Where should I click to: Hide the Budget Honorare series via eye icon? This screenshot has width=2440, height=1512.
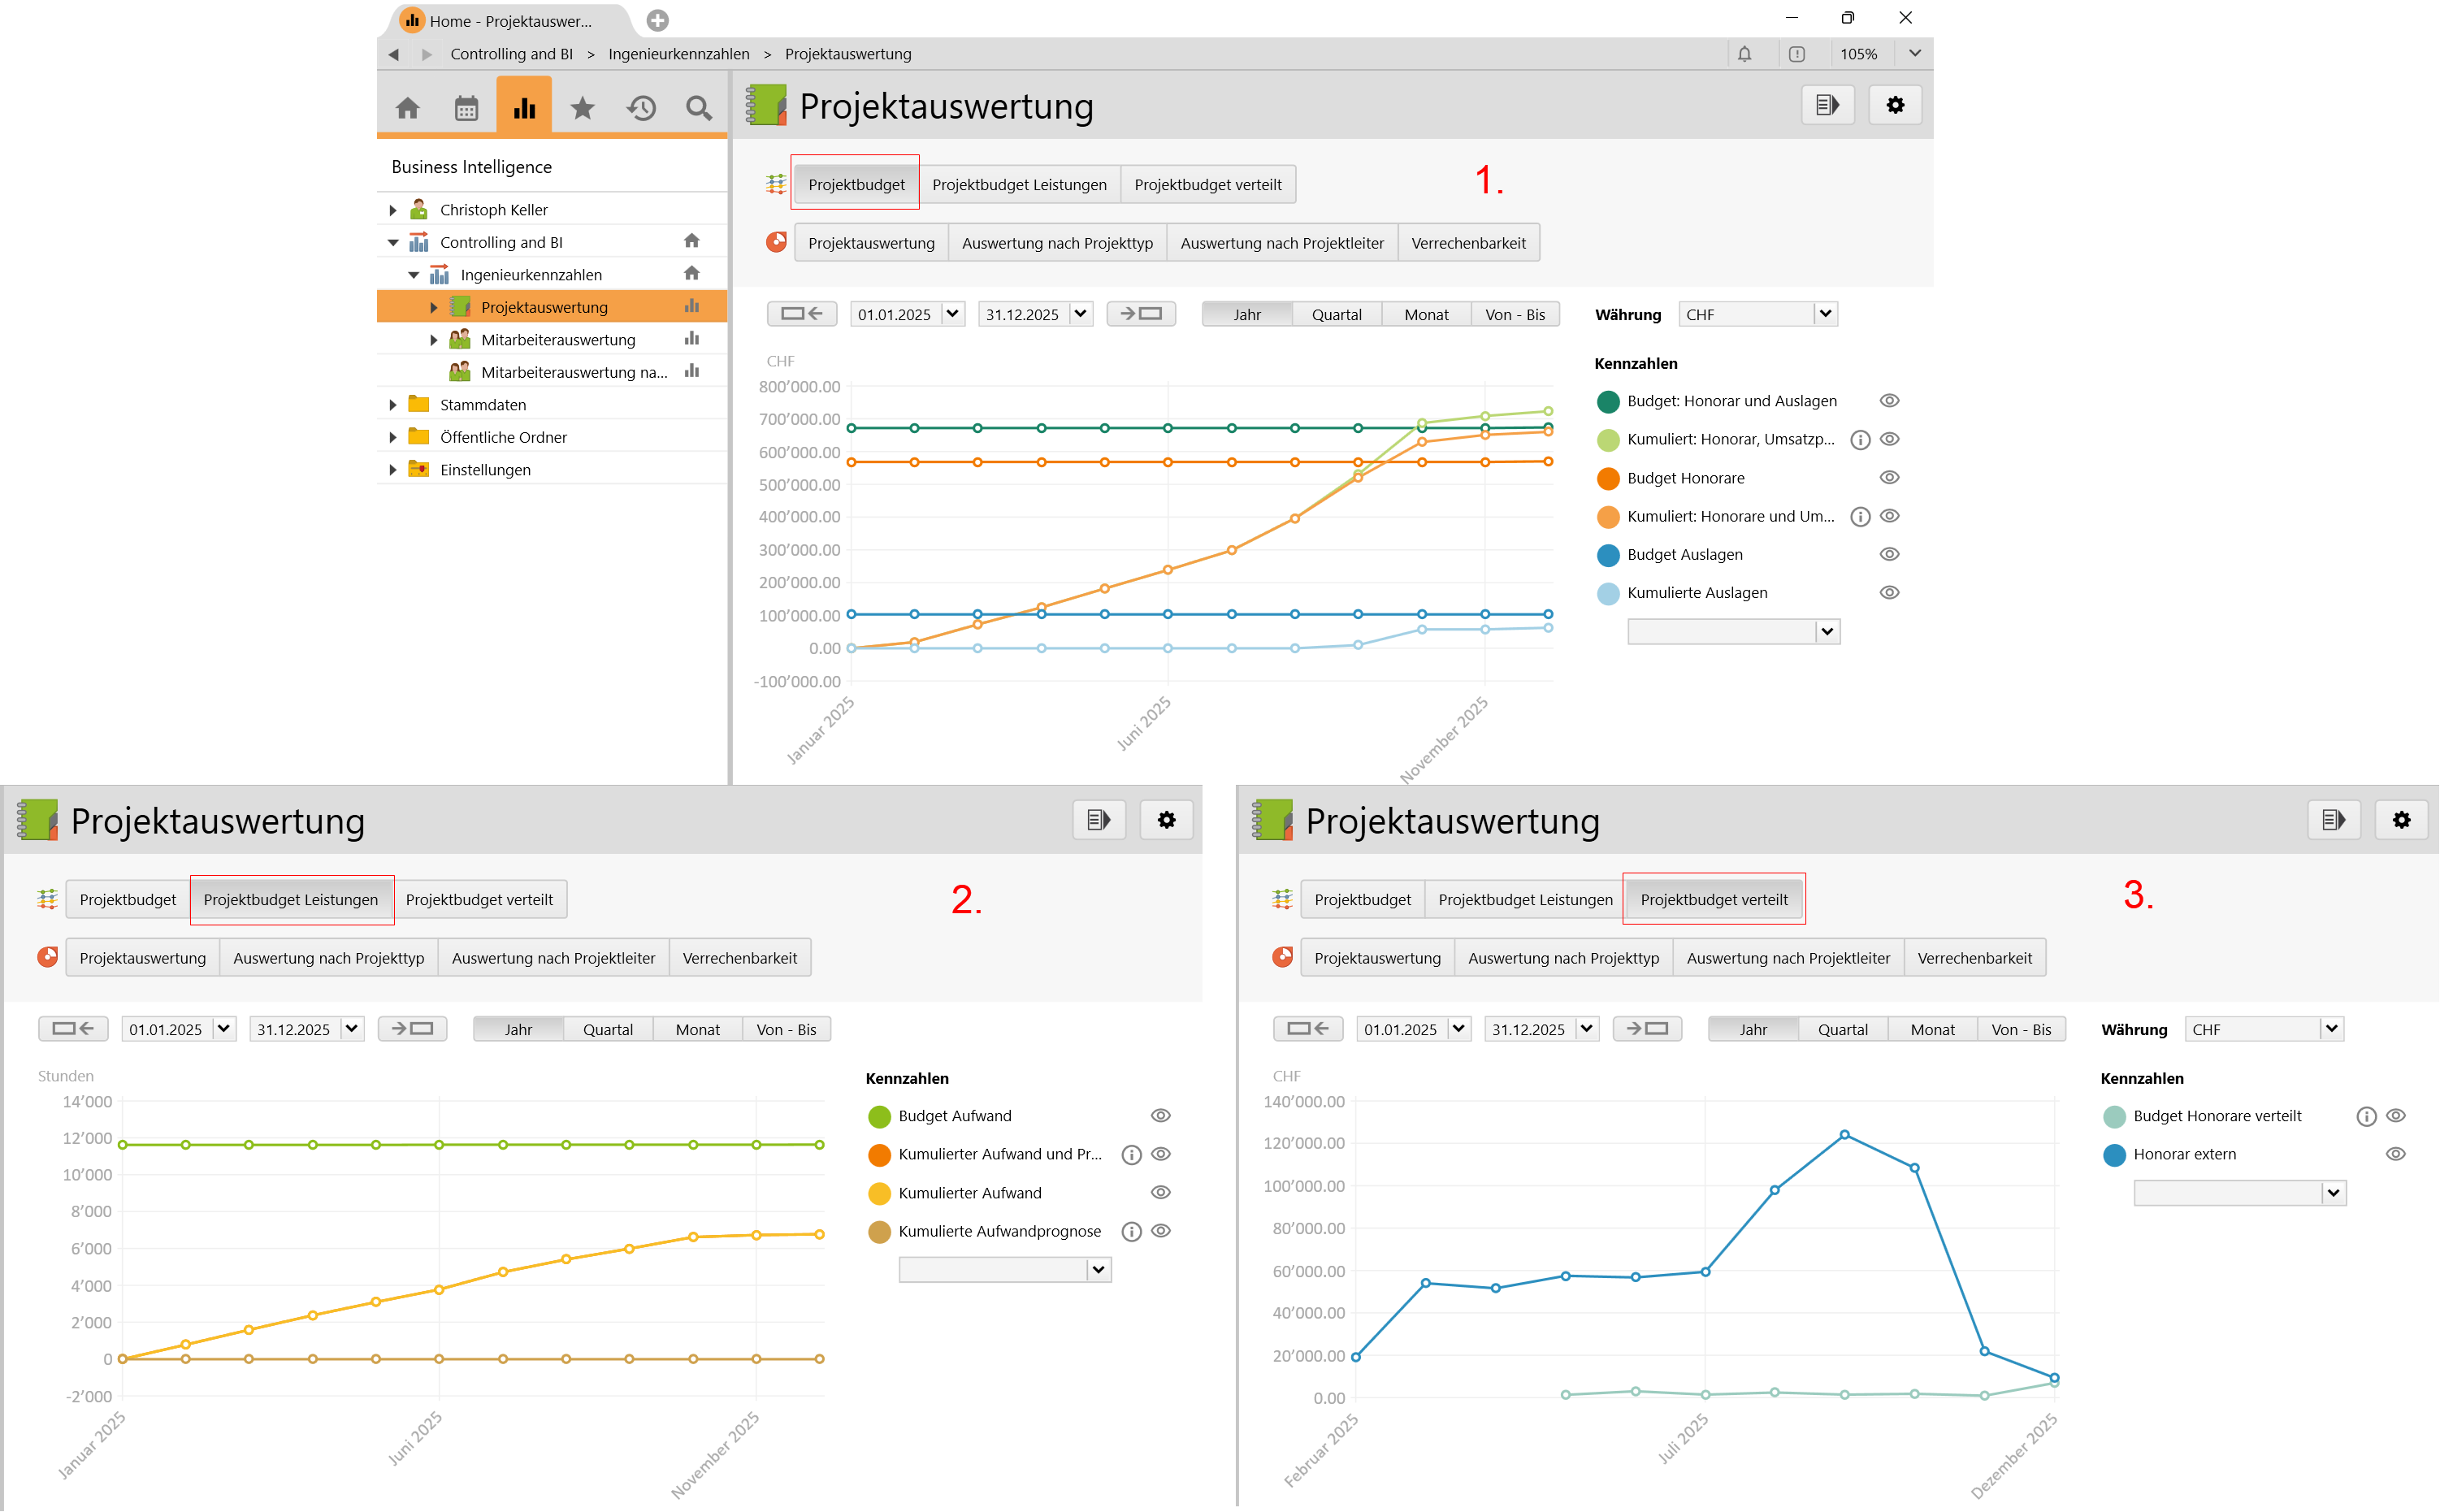pos(1889,478)
